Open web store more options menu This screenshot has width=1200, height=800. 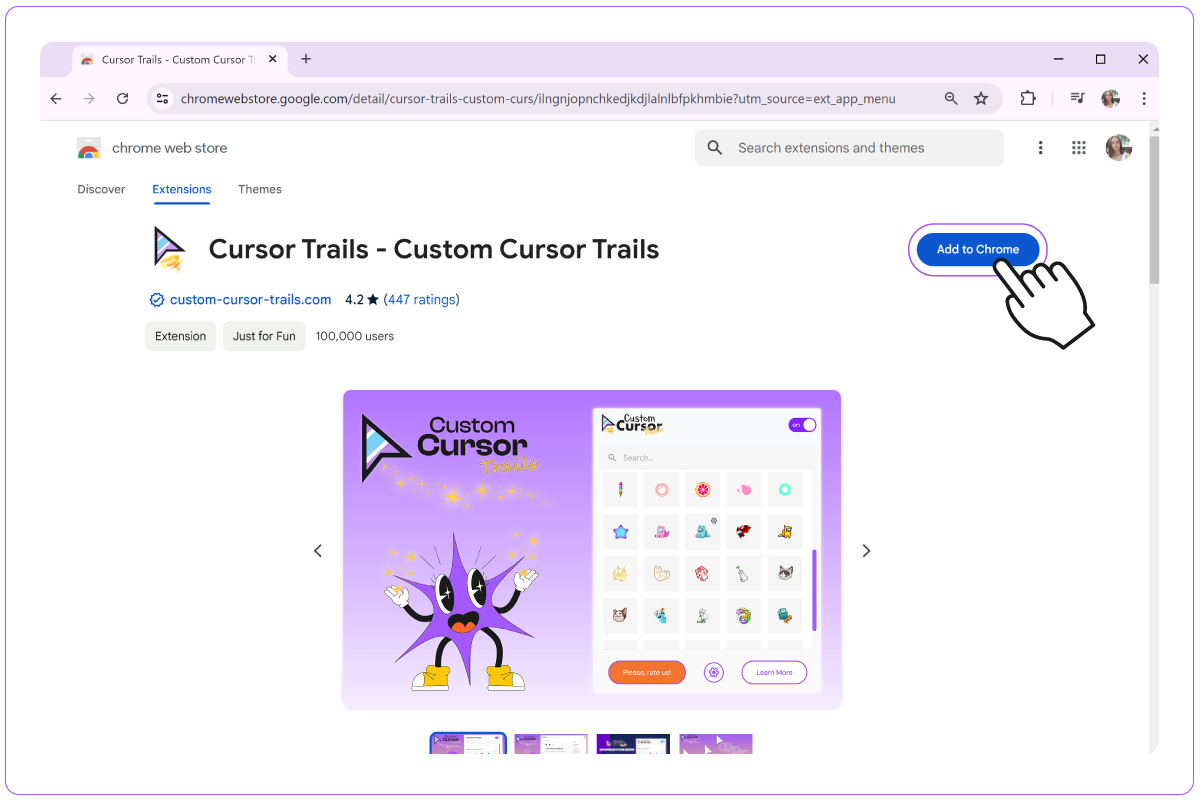coord(1040,148)
